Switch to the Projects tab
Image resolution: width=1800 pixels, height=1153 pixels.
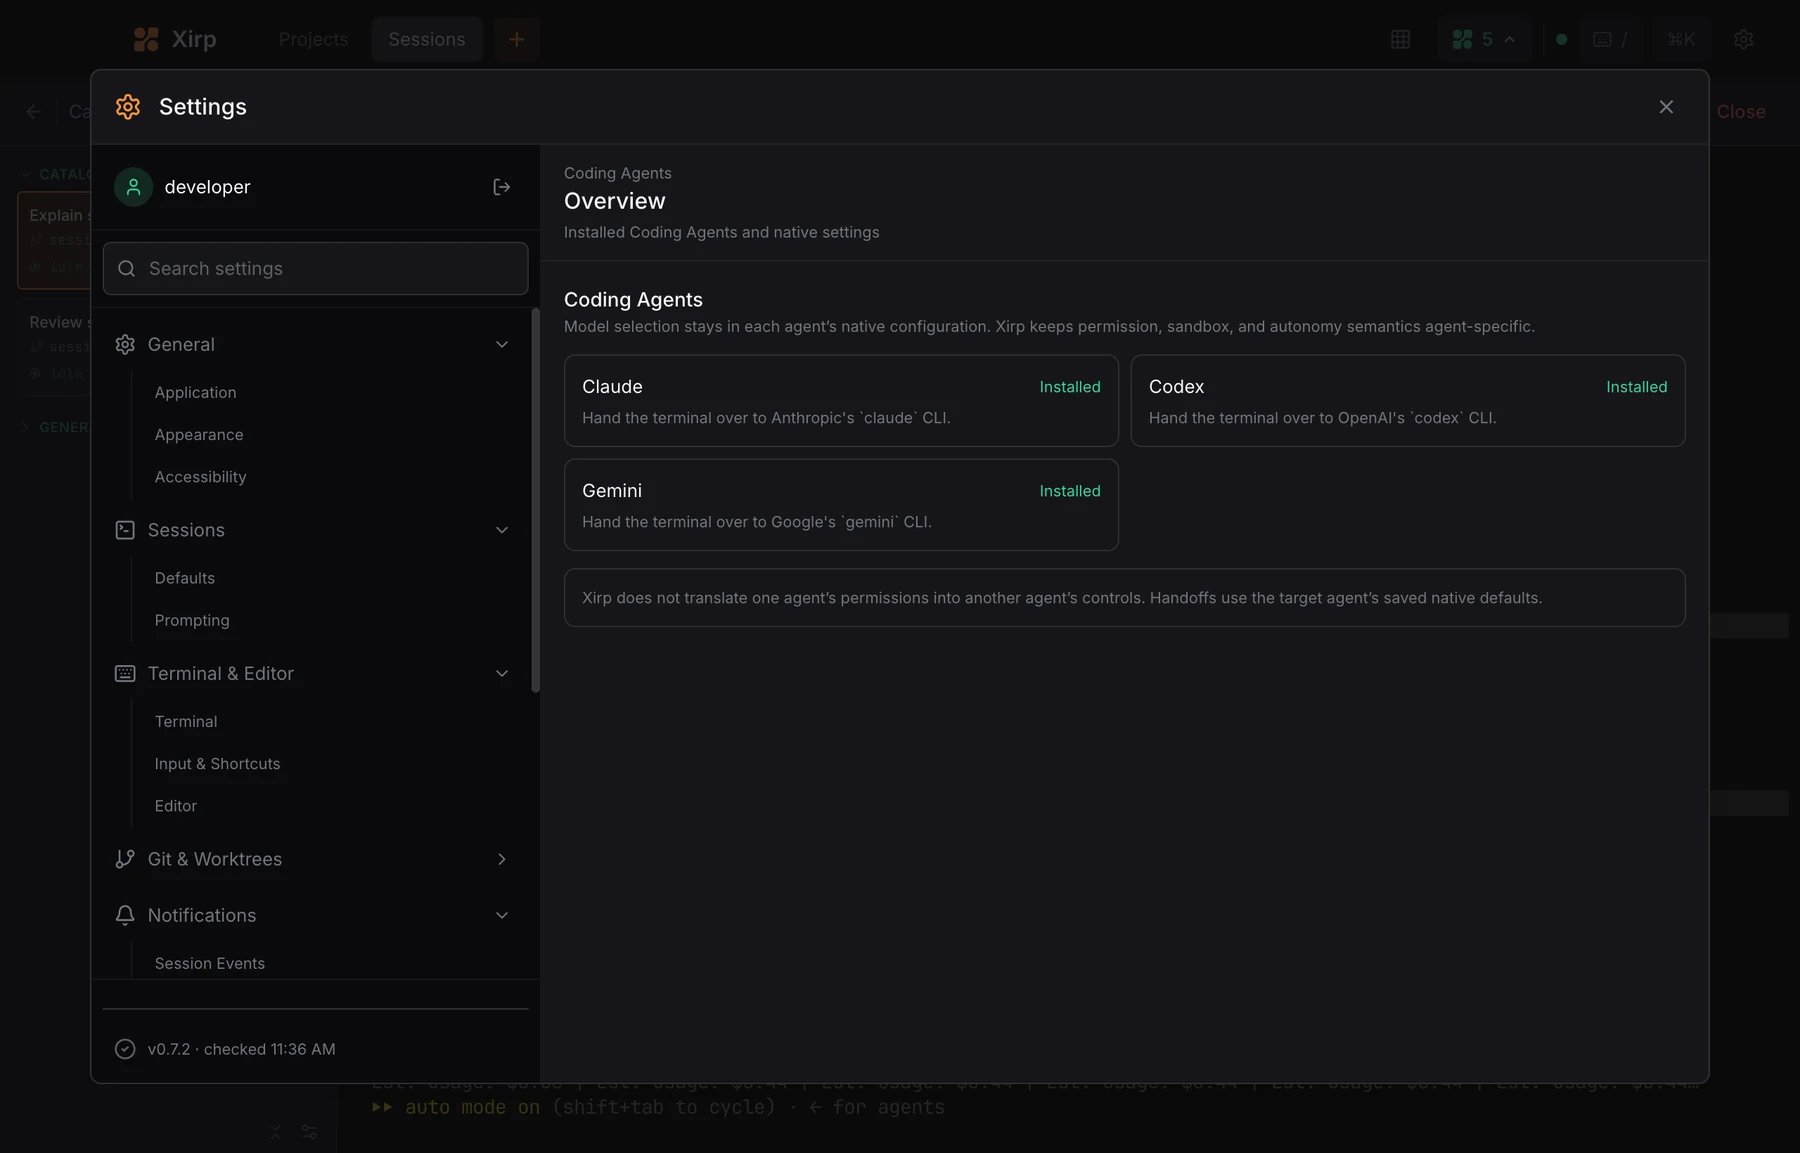click(x=314, y=39)
